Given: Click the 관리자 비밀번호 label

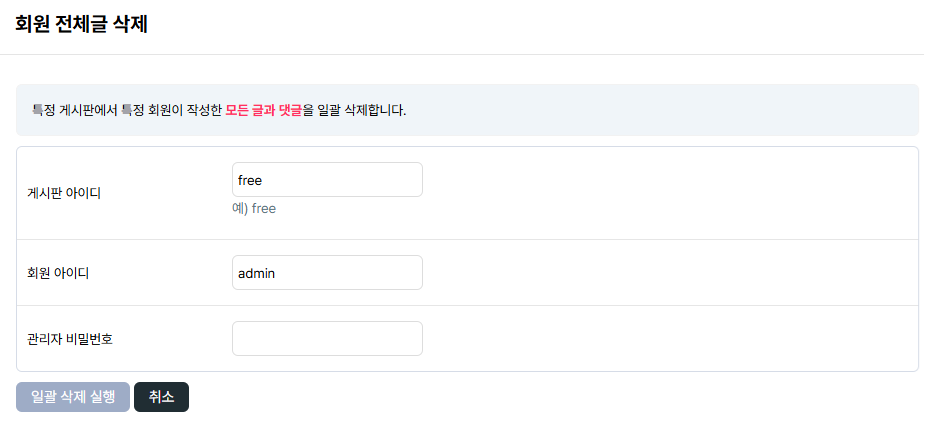Looking at the screenshot, I should pos(70,339).
